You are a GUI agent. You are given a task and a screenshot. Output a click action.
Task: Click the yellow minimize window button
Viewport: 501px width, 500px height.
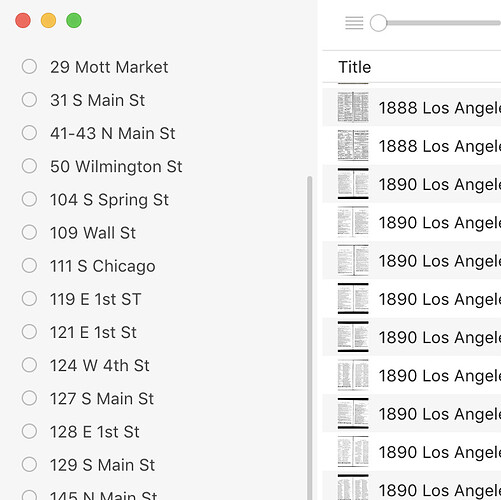[48, 20]
